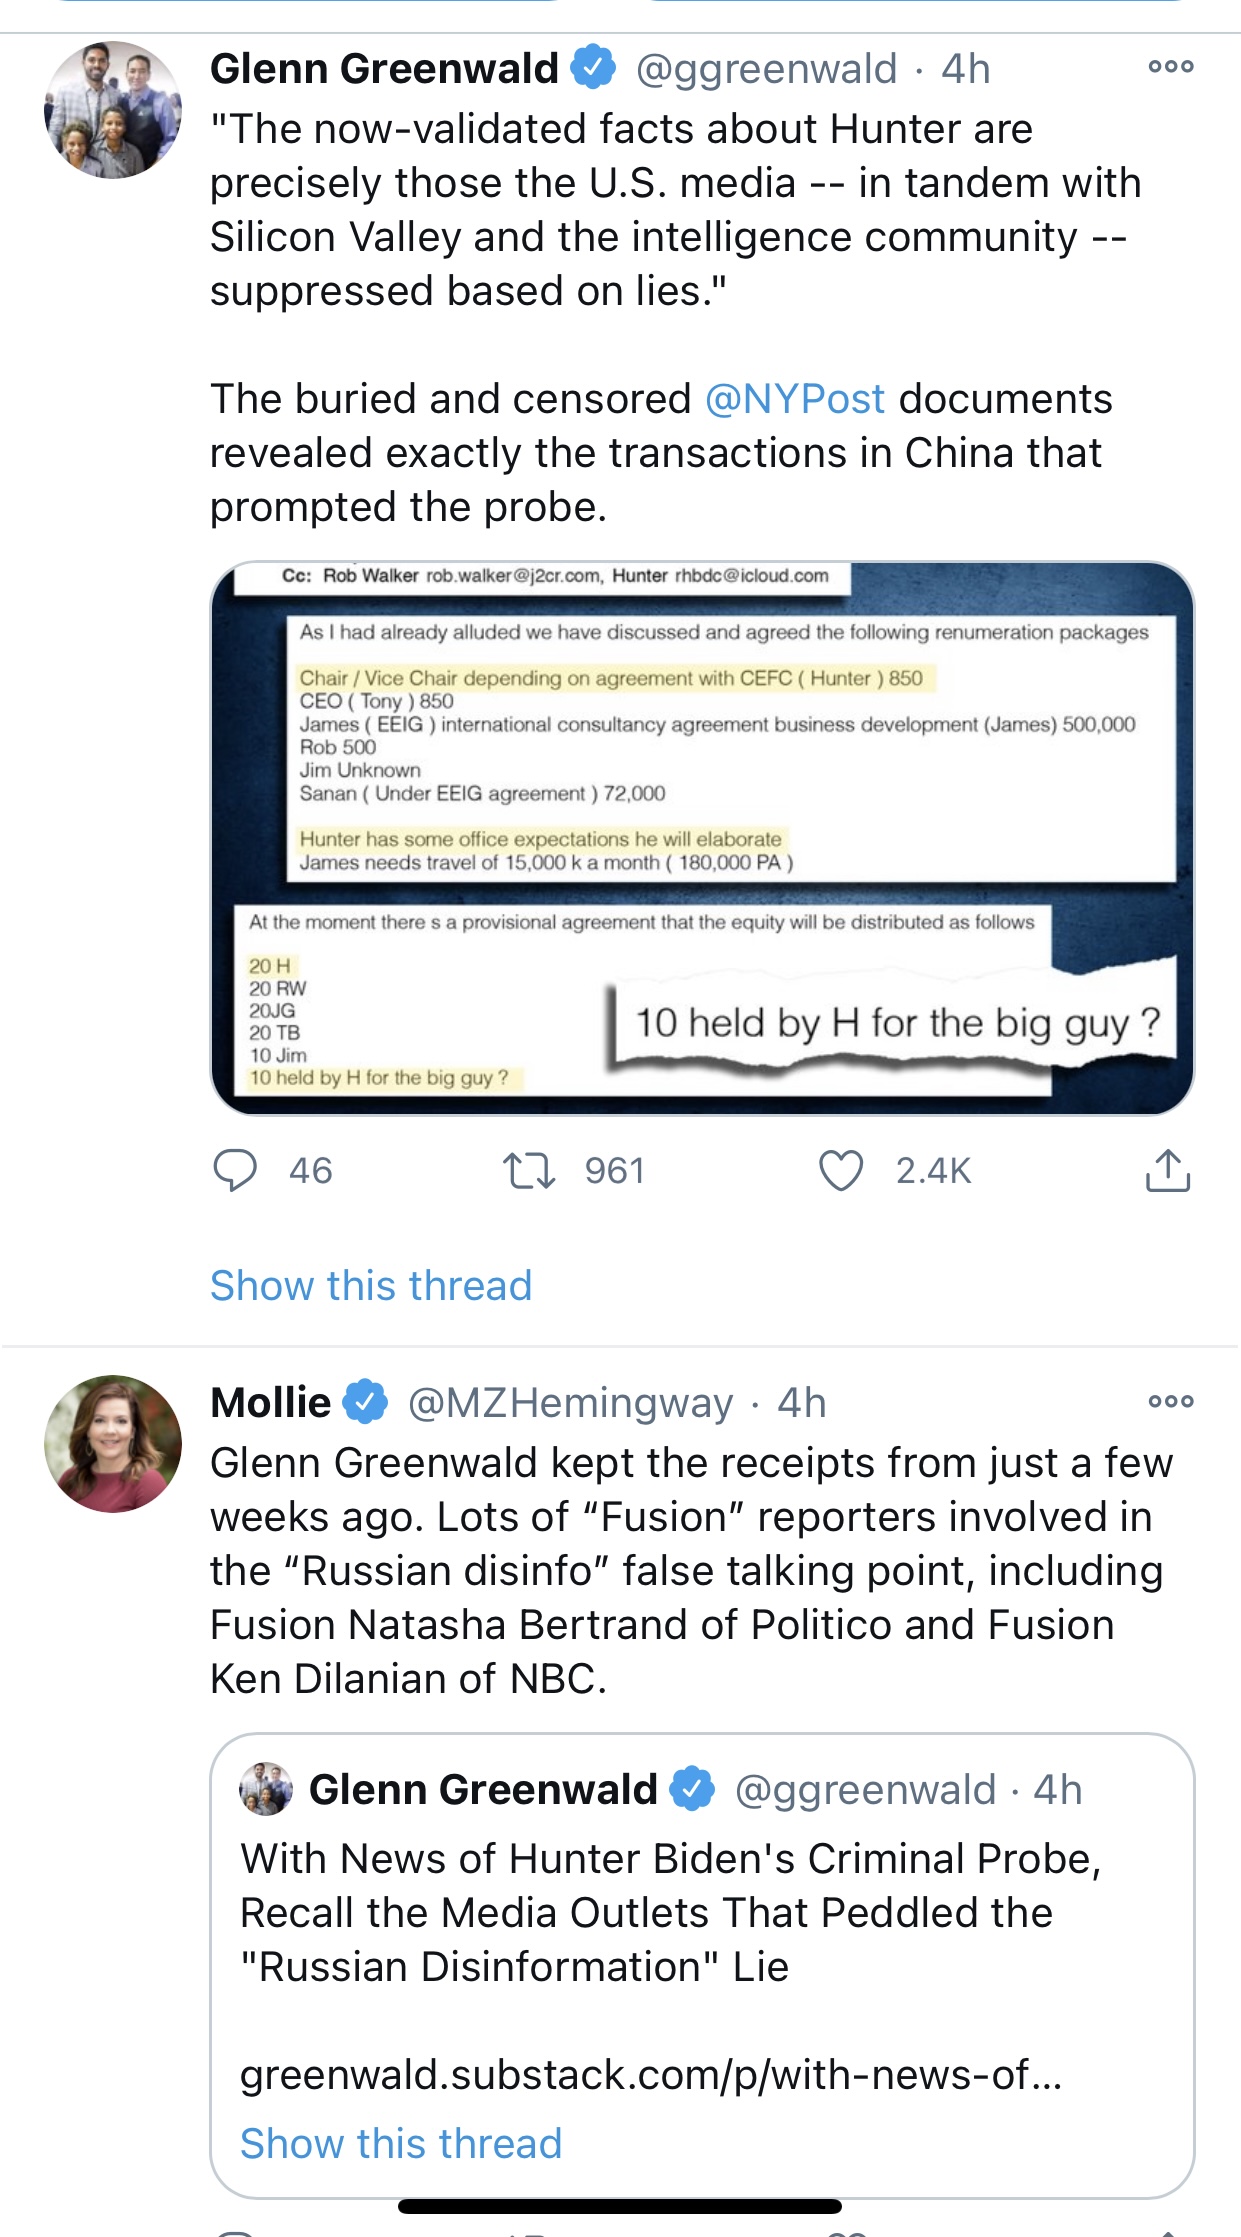The height and width of the screenshot is (2237, 1241).
Task: Open small avatar in quoted tweet
Action: (266, 1789)
